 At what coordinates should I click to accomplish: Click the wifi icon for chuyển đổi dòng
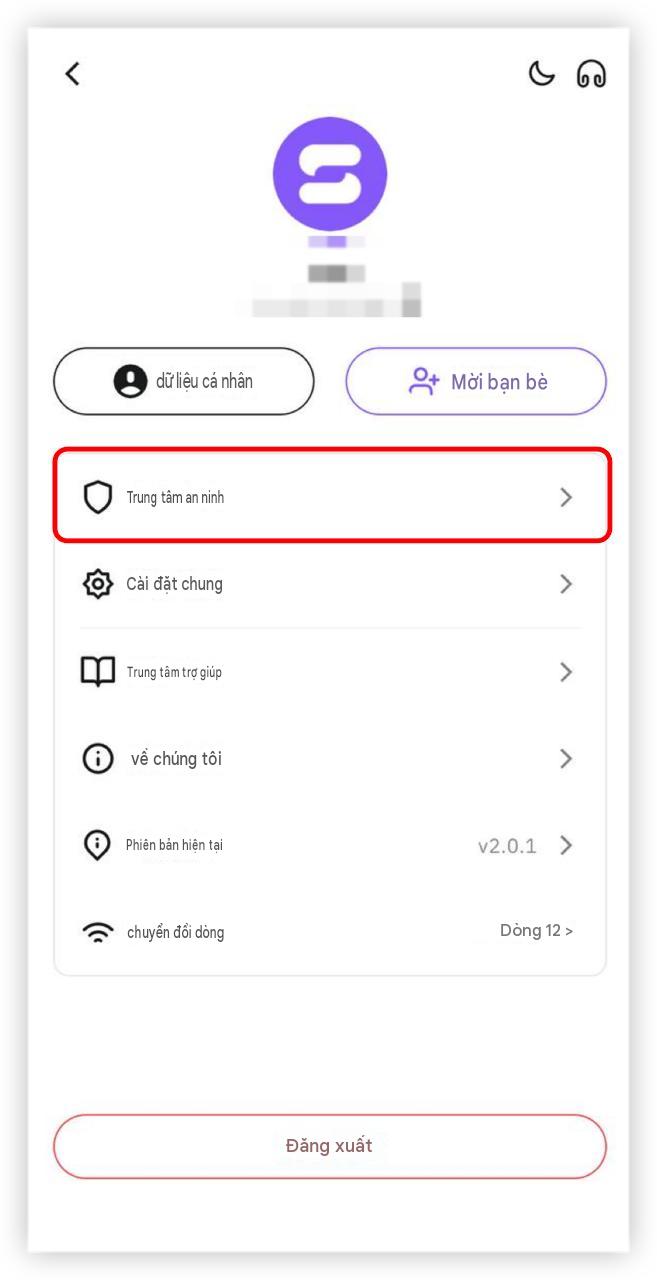97,932
